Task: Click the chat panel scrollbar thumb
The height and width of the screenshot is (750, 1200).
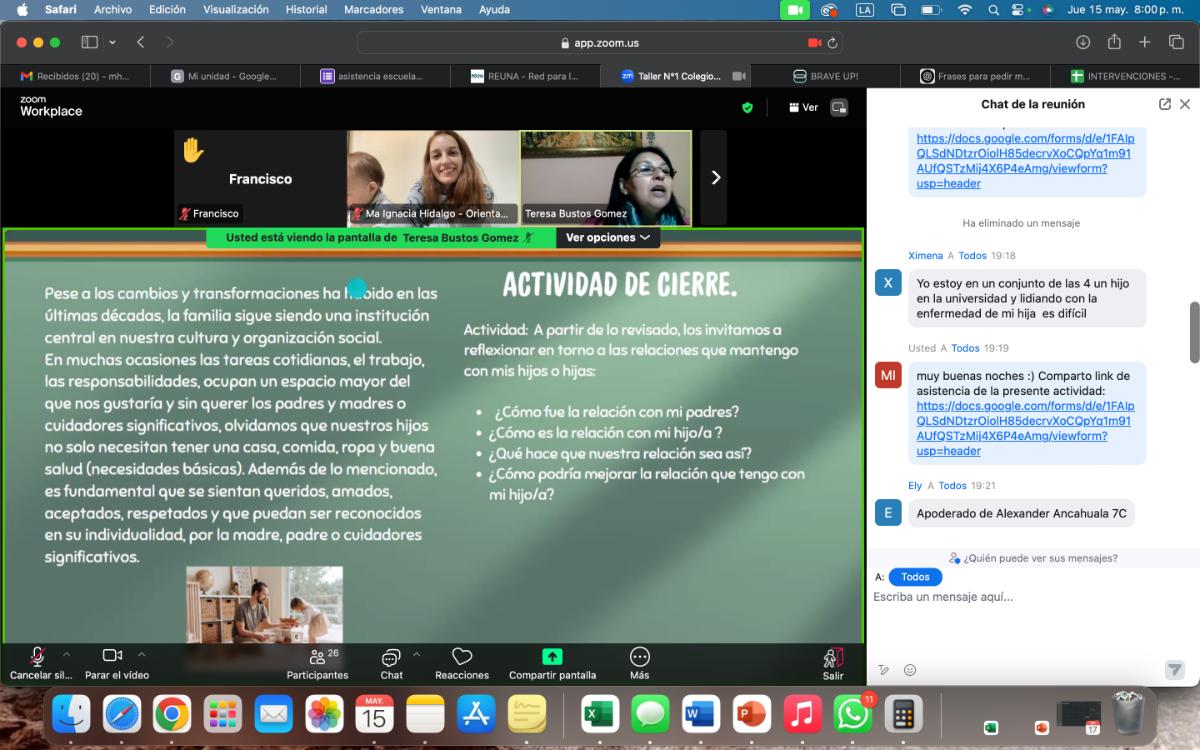Action: (x=1193, y=332)
